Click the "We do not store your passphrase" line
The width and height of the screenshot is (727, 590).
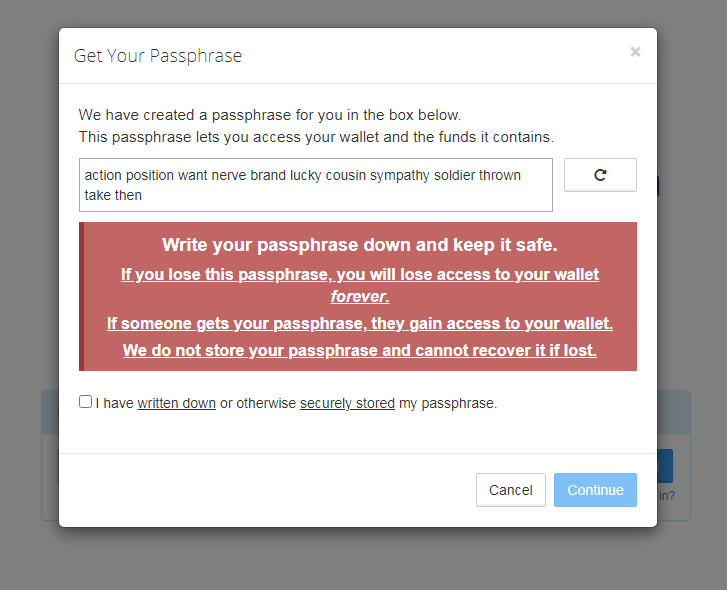[360, 350]
